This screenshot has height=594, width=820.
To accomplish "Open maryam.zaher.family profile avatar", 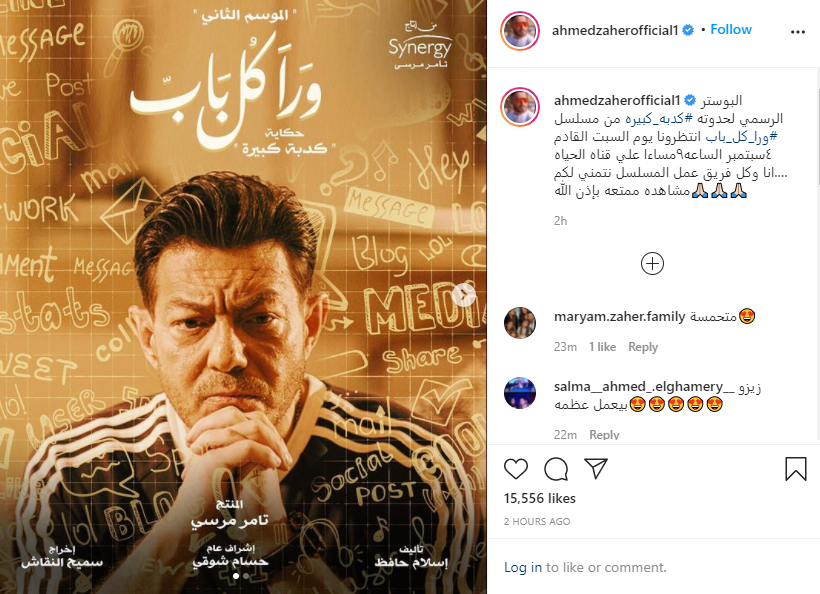I will coord(520,323).
